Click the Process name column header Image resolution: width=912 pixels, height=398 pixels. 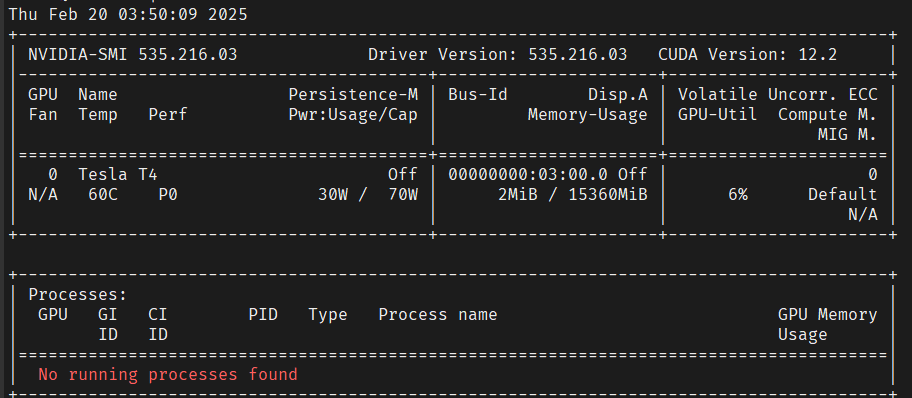click(x=438, y=315)
